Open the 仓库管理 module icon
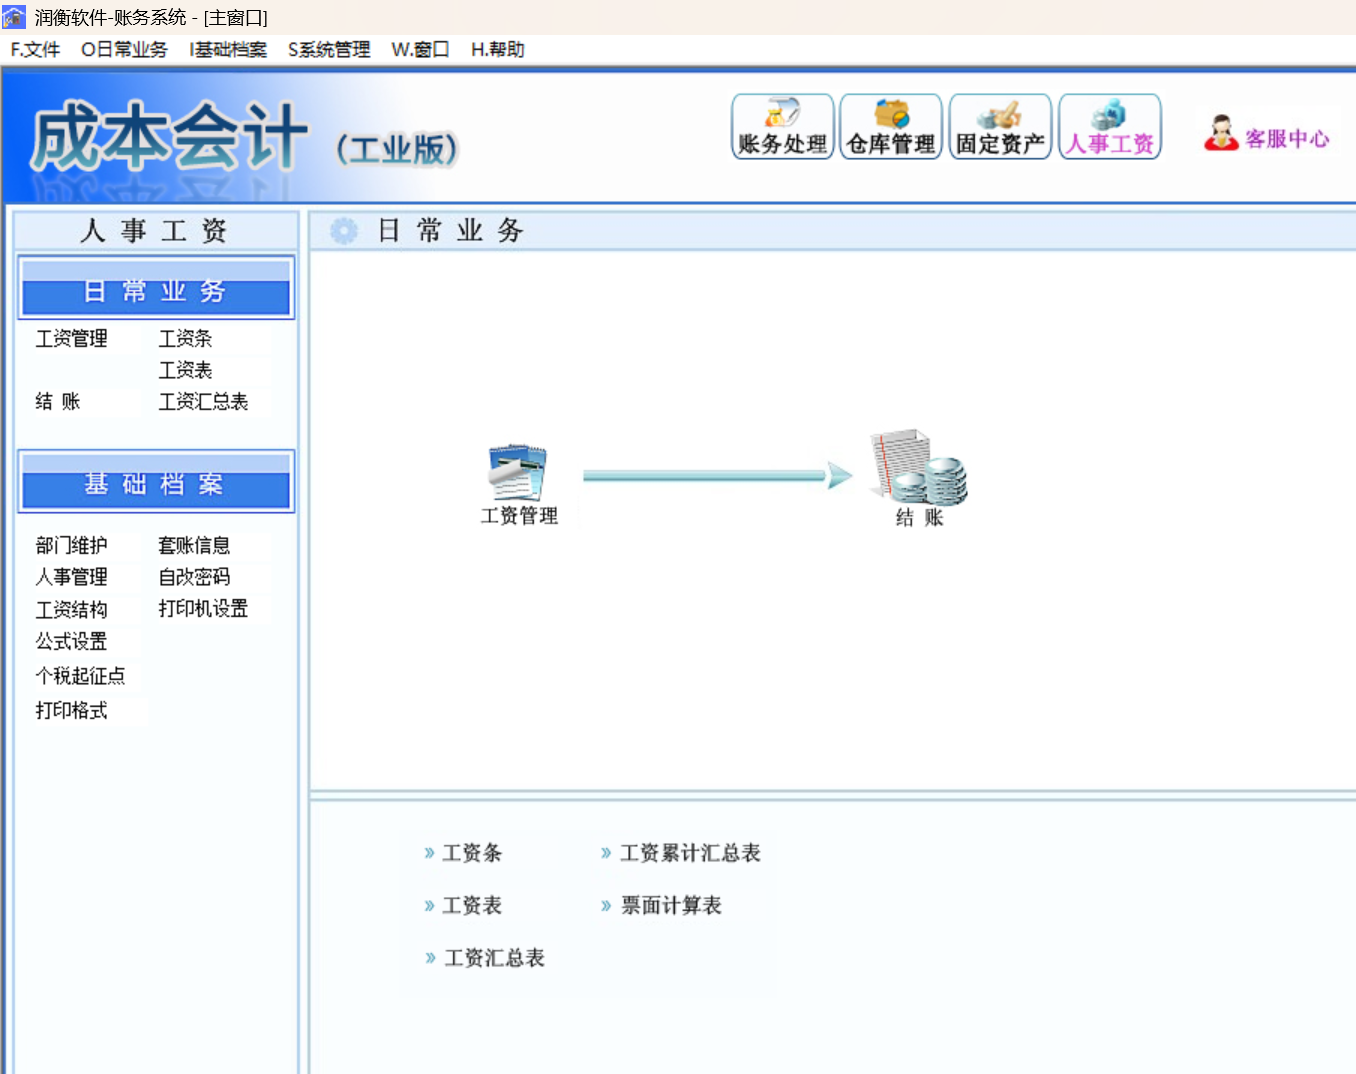 [x=891, y=127]
